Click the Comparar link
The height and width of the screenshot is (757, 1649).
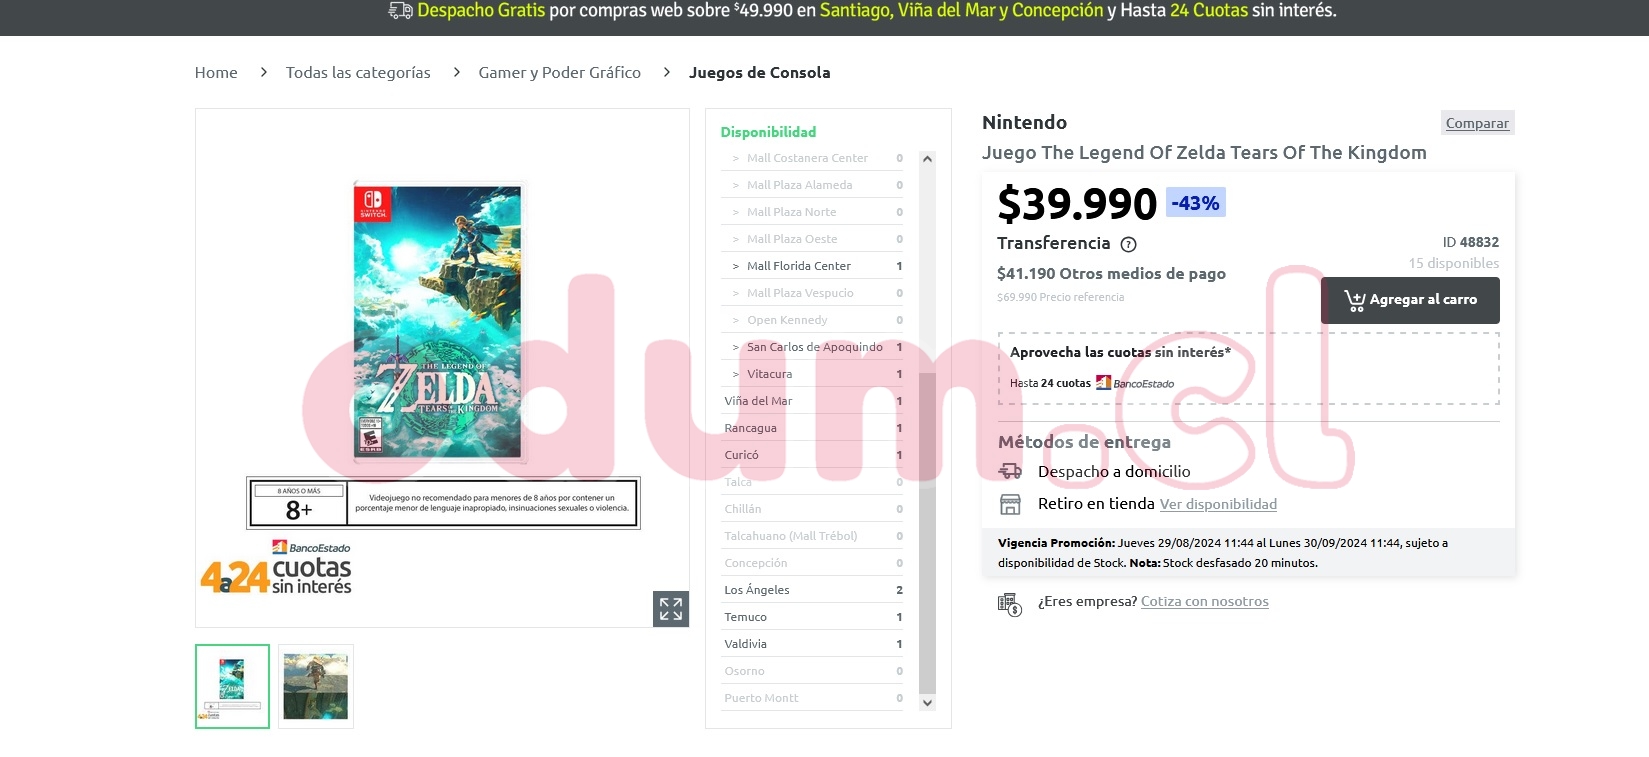[x=1477, y=123]
